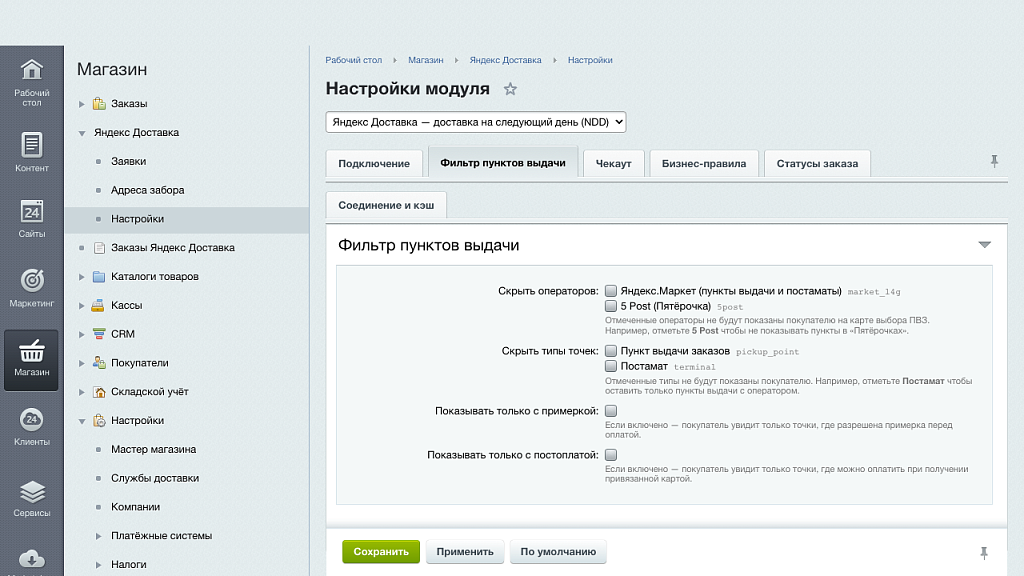
Task: Switch to the Бизнес-правила tab
Action: (703, 163)
